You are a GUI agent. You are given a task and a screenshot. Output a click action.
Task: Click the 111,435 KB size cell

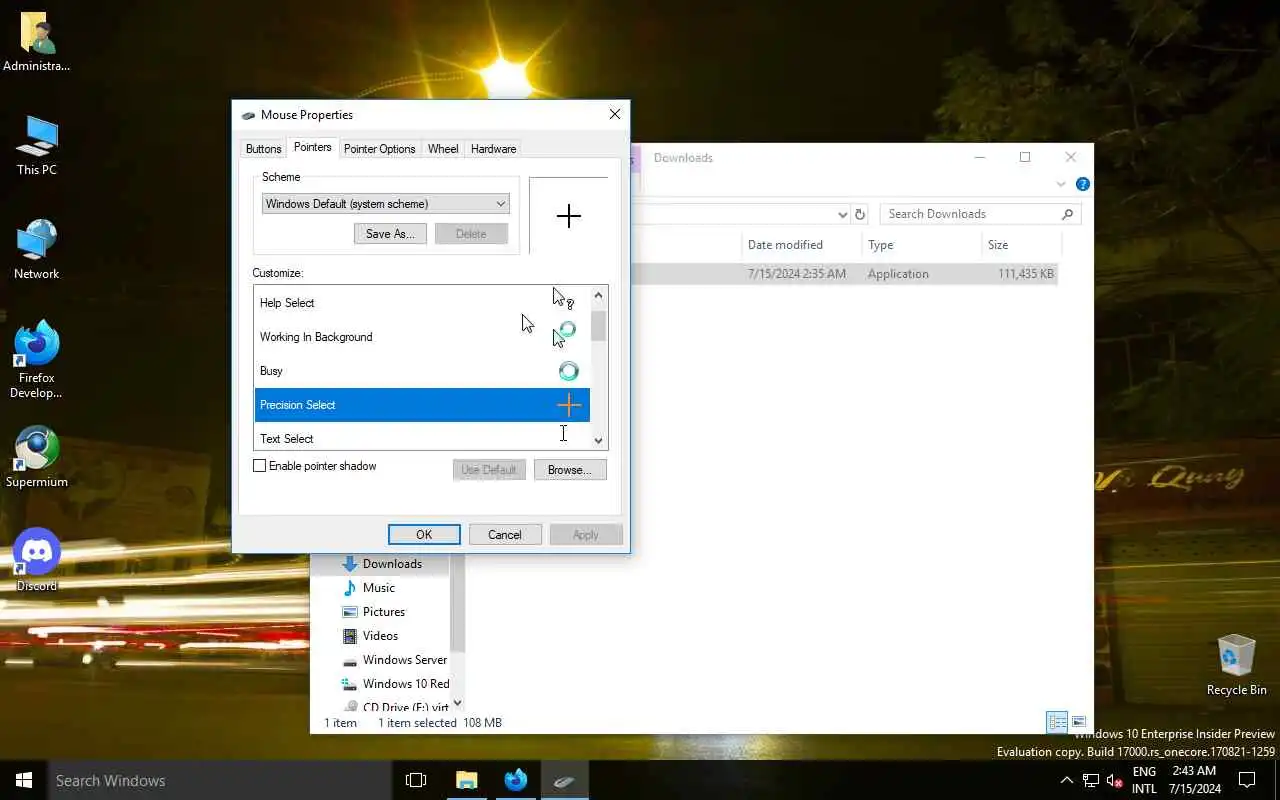pyautogui.click(x=1026, y=274)
